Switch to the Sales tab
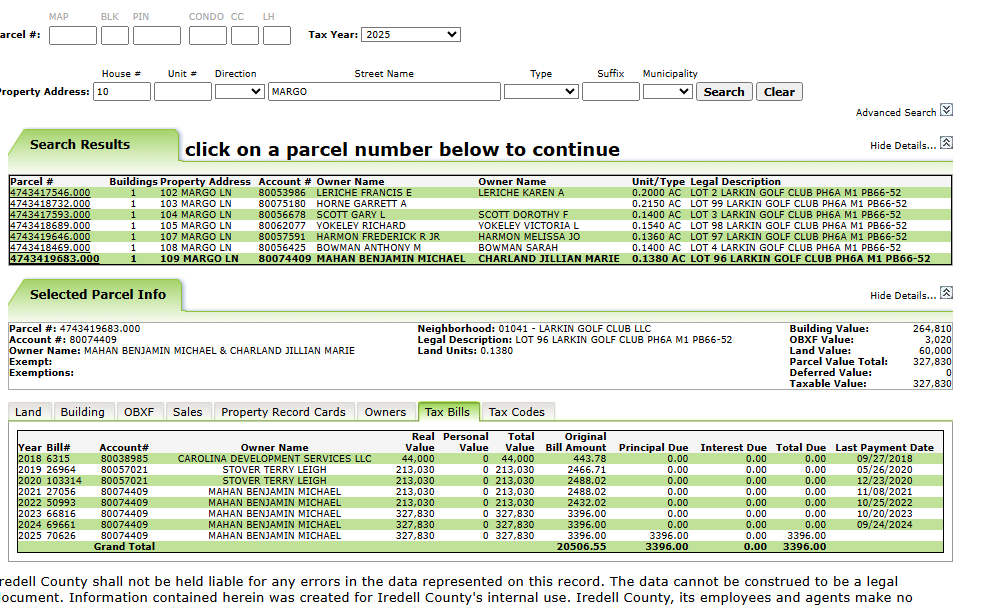This screenshot has height=605, width=985. tap(187, 412)
